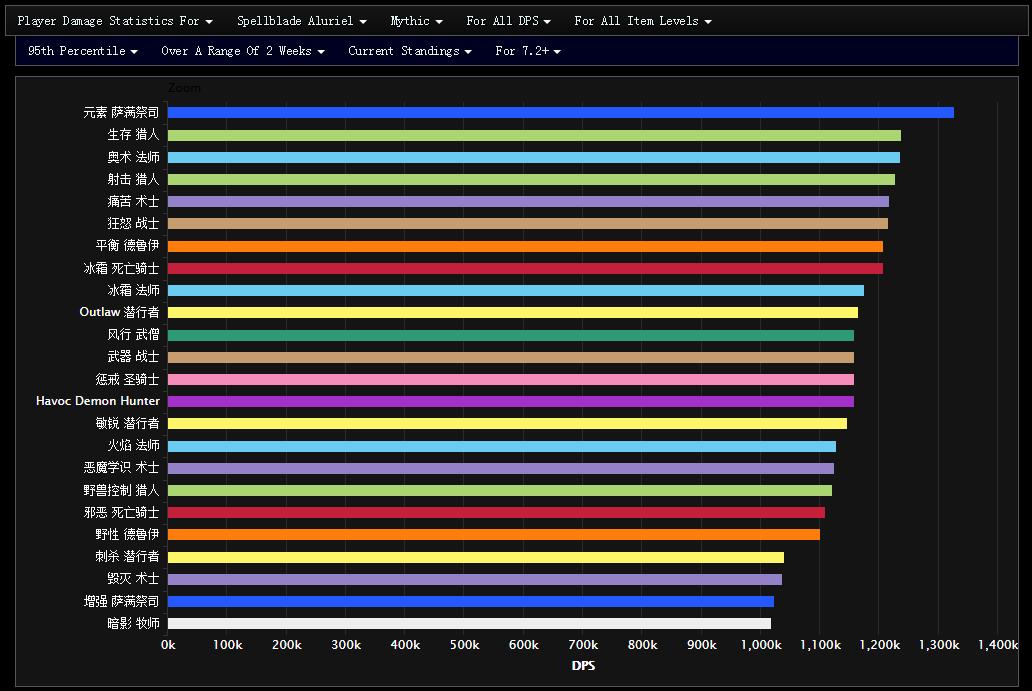Select the 刺杀 潜行者 axis label
The height and width of the screenshot is (691, 1032).
[x=128, y=557]
